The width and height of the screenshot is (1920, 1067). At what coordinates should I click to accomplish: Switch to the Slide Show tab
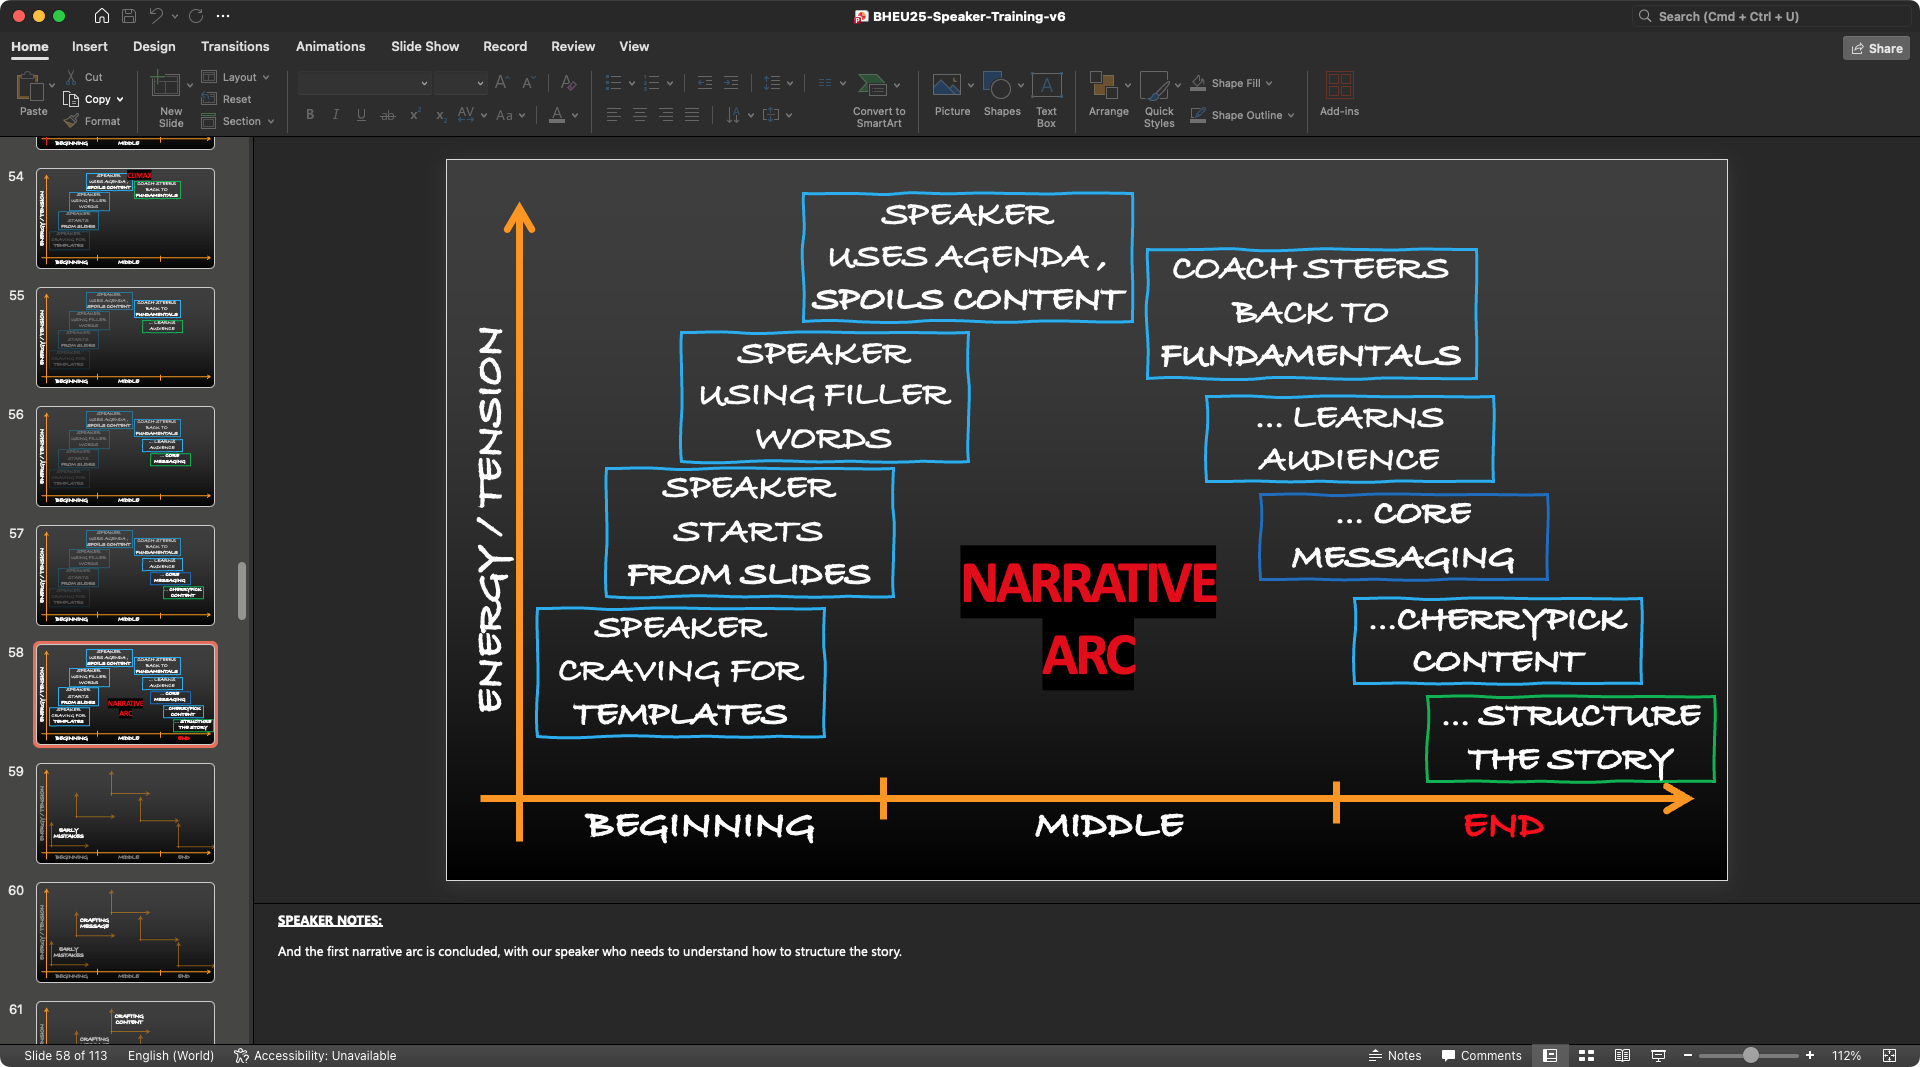pos(425,47)
